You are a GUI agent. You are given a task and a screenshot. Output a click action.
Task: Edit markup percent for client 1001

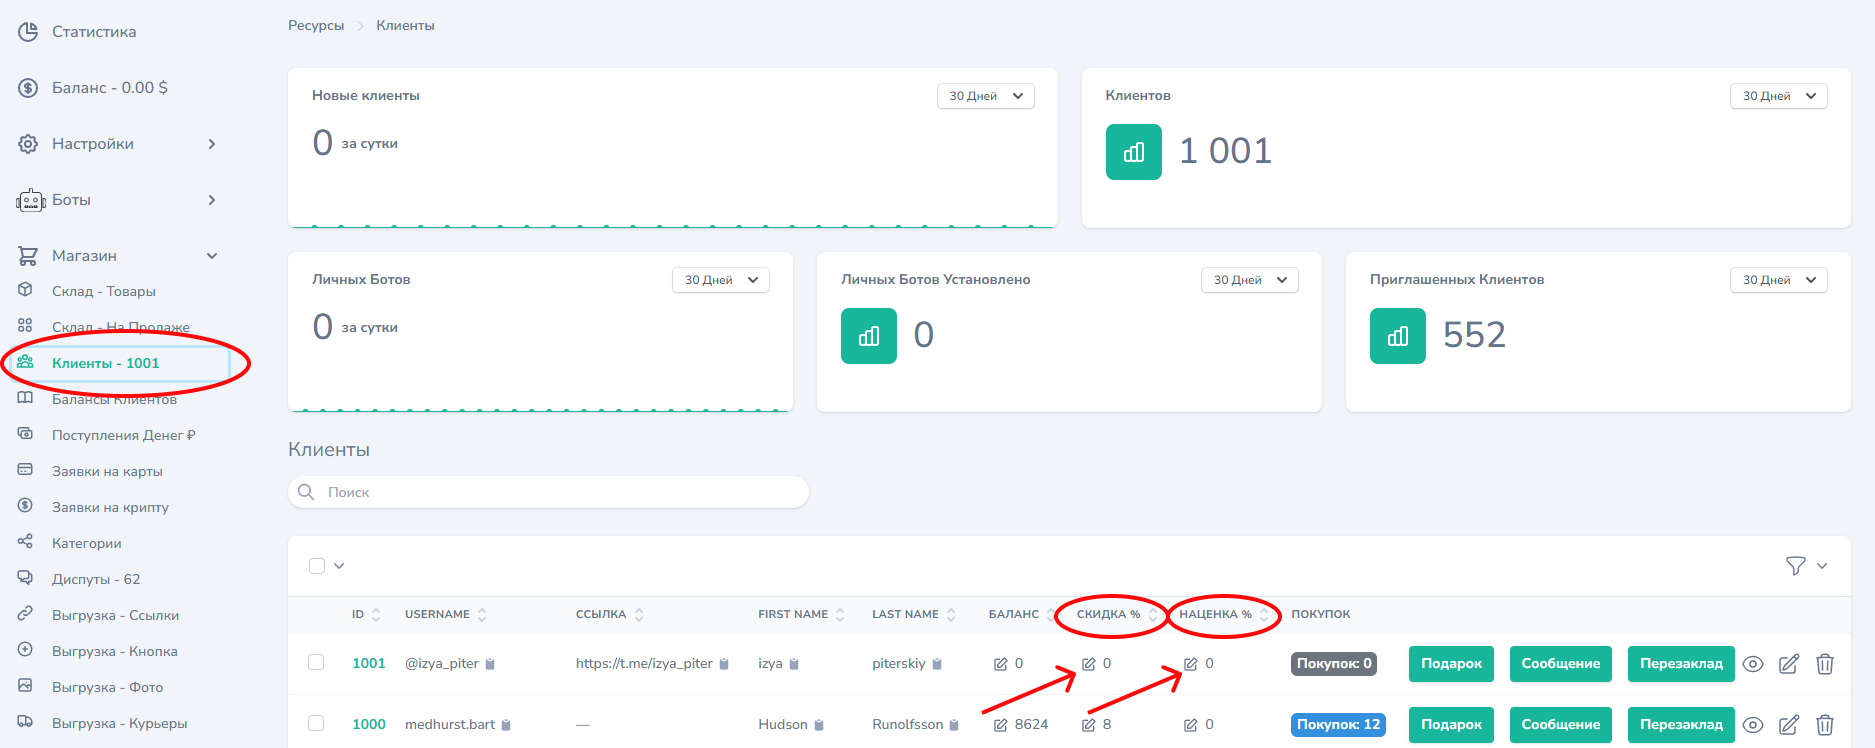point(1191,664)
